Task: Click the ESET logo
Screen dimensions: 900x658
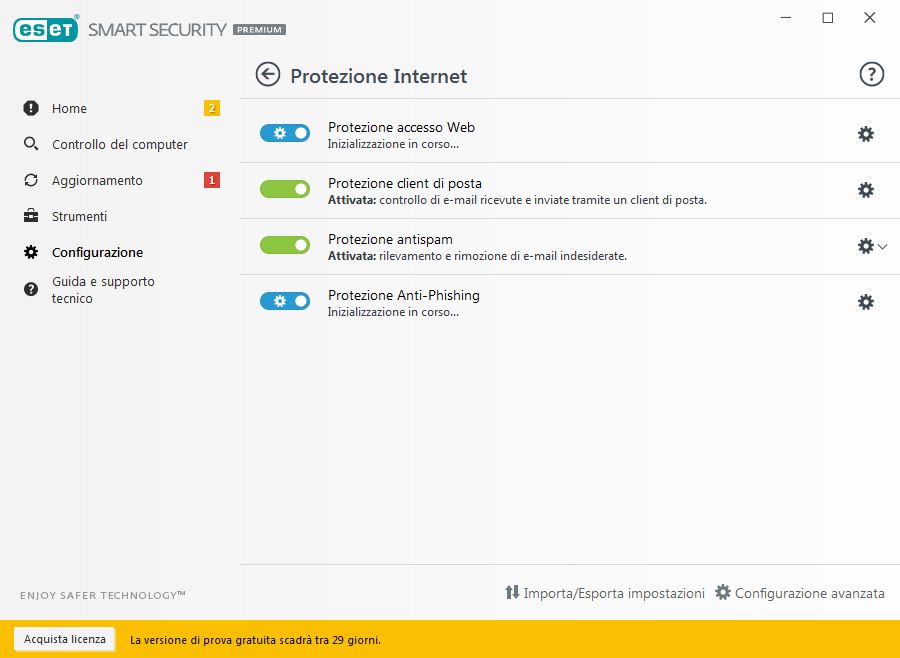Action: point(46,29)
